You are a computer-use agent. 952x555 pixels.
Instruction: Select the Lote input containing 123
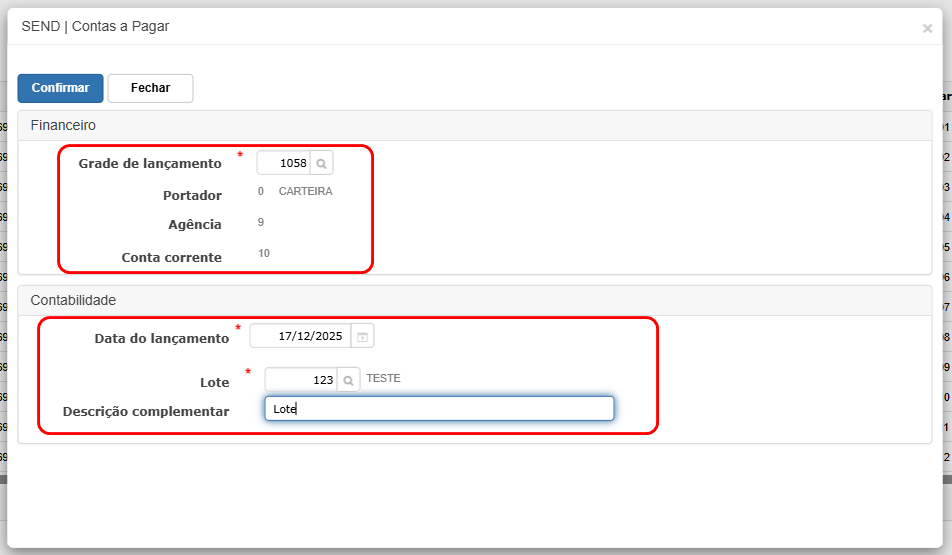(300, 380)
